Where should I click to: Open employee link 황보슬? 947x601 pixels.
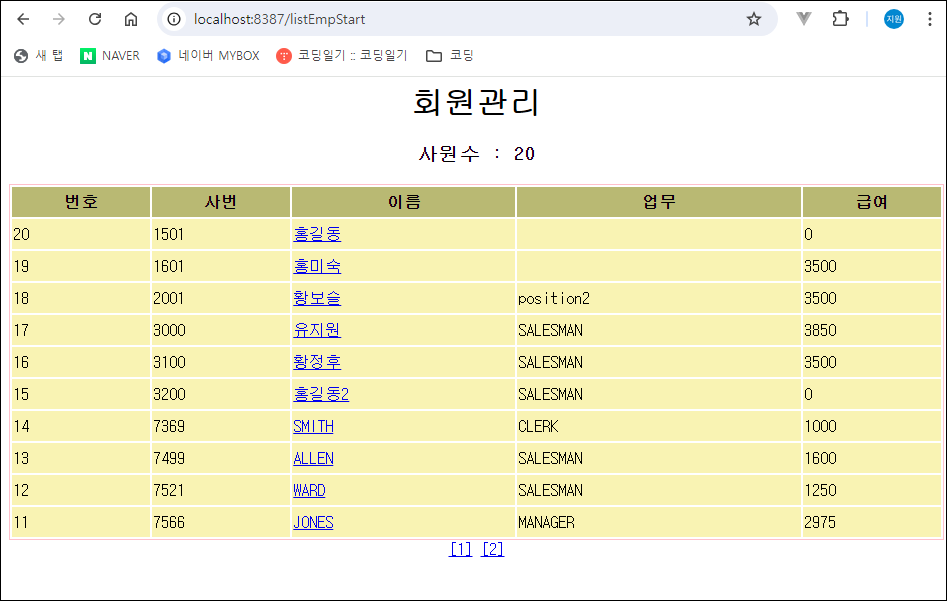click(x=317, y=298)
